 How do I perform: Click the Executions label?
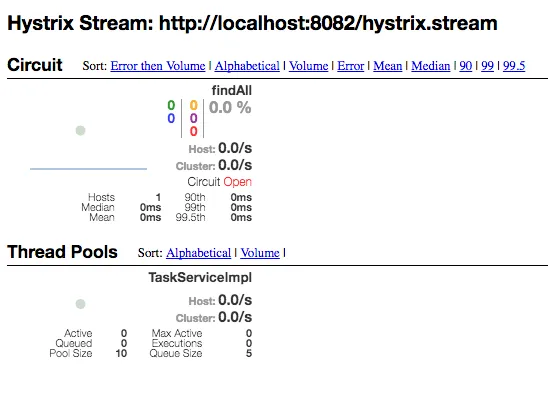(177, 344)
